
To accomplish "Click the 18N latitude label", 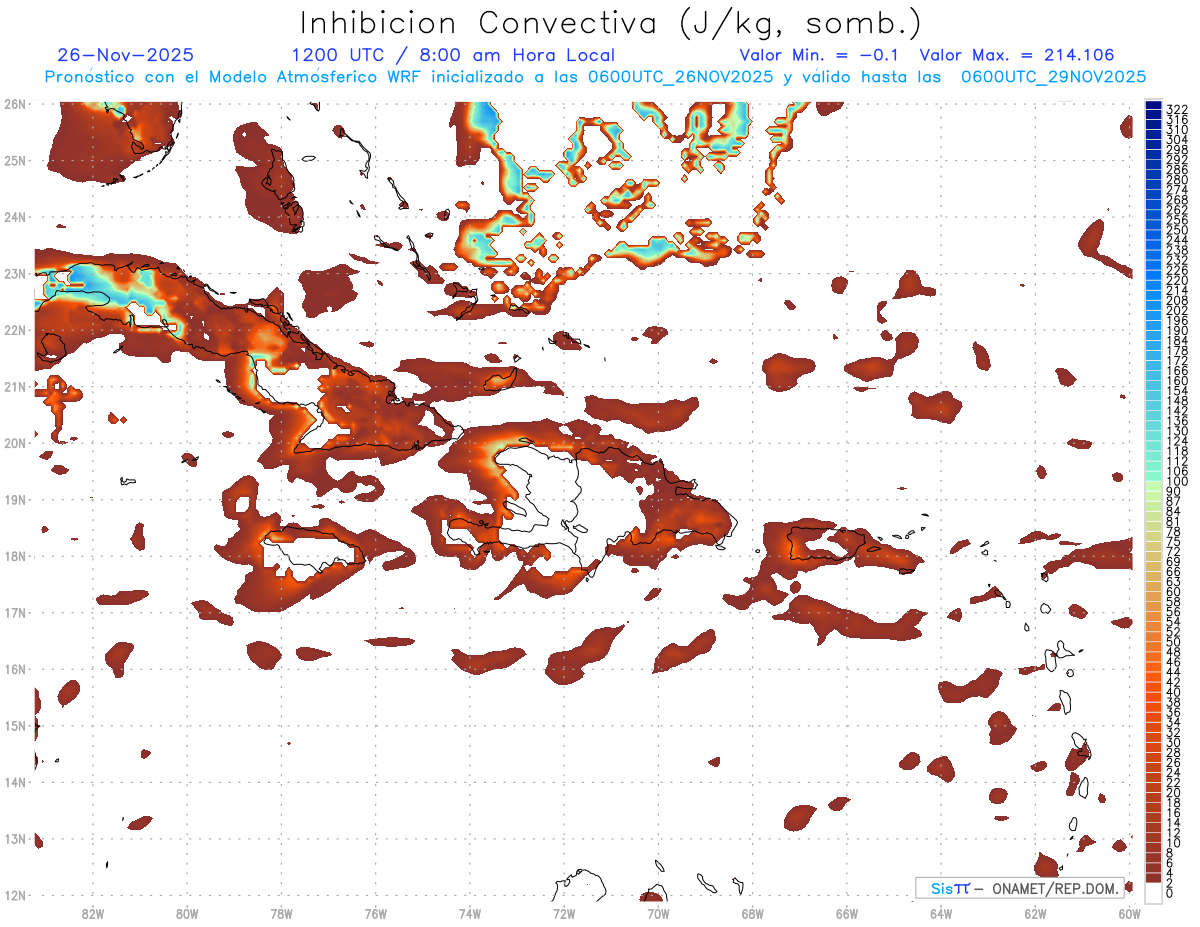I will 15,556.
